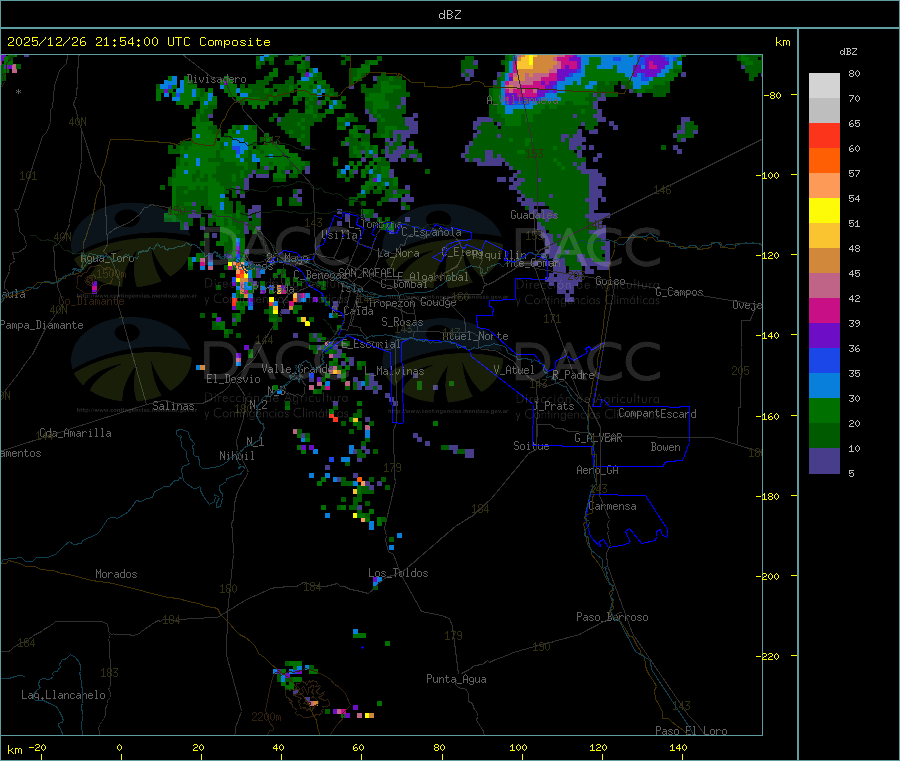Click the G_Campos location label
Screen dimensions: 900x761
tap(679, 292)
